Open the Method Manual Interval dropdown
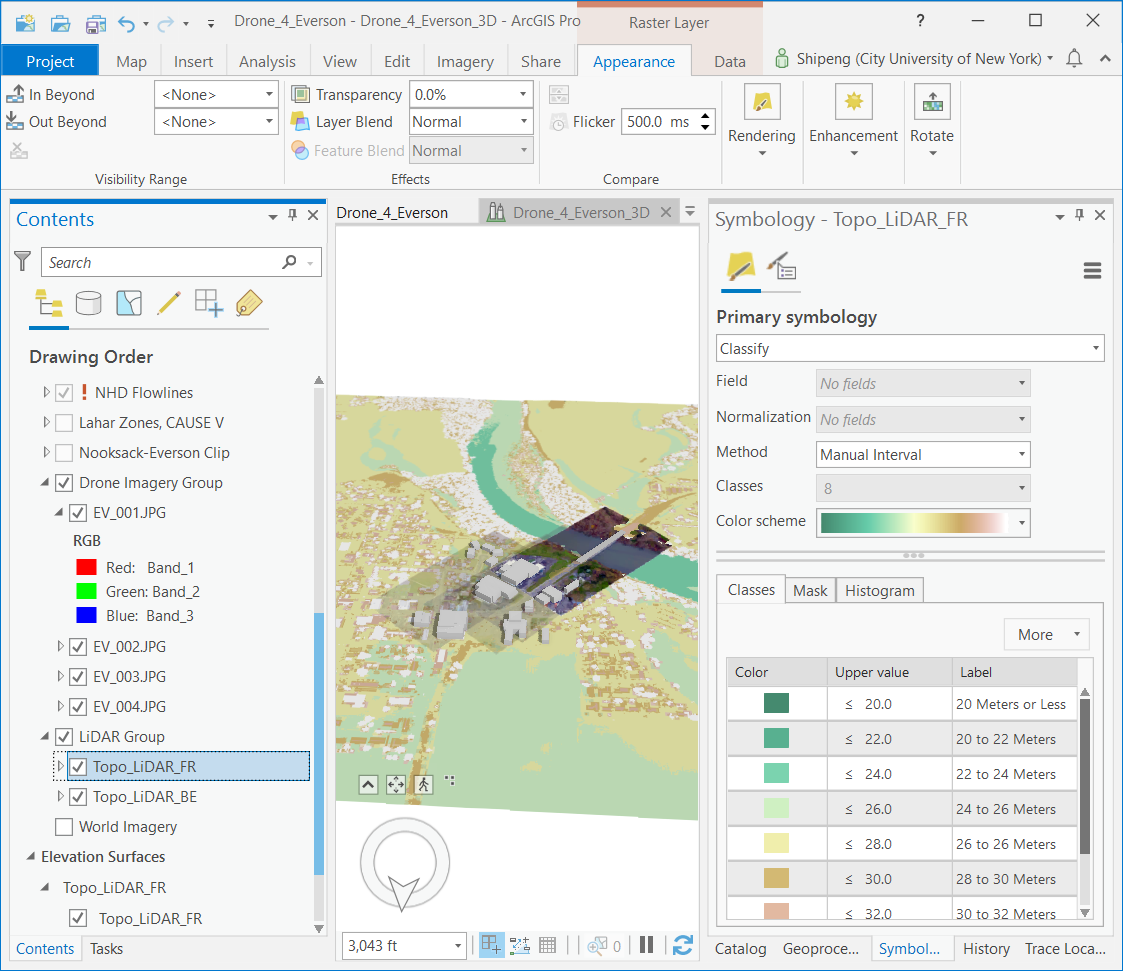This screenshot has height=971, width=1123. click(x=922, y=455)
